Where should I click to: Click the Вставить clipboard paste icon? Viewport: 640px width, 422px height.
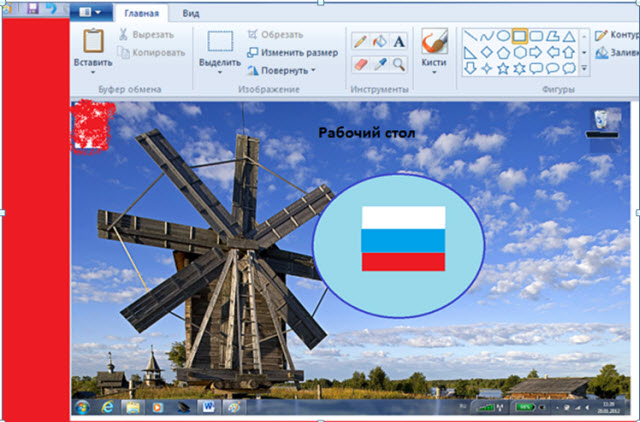(x=93, y=41)
